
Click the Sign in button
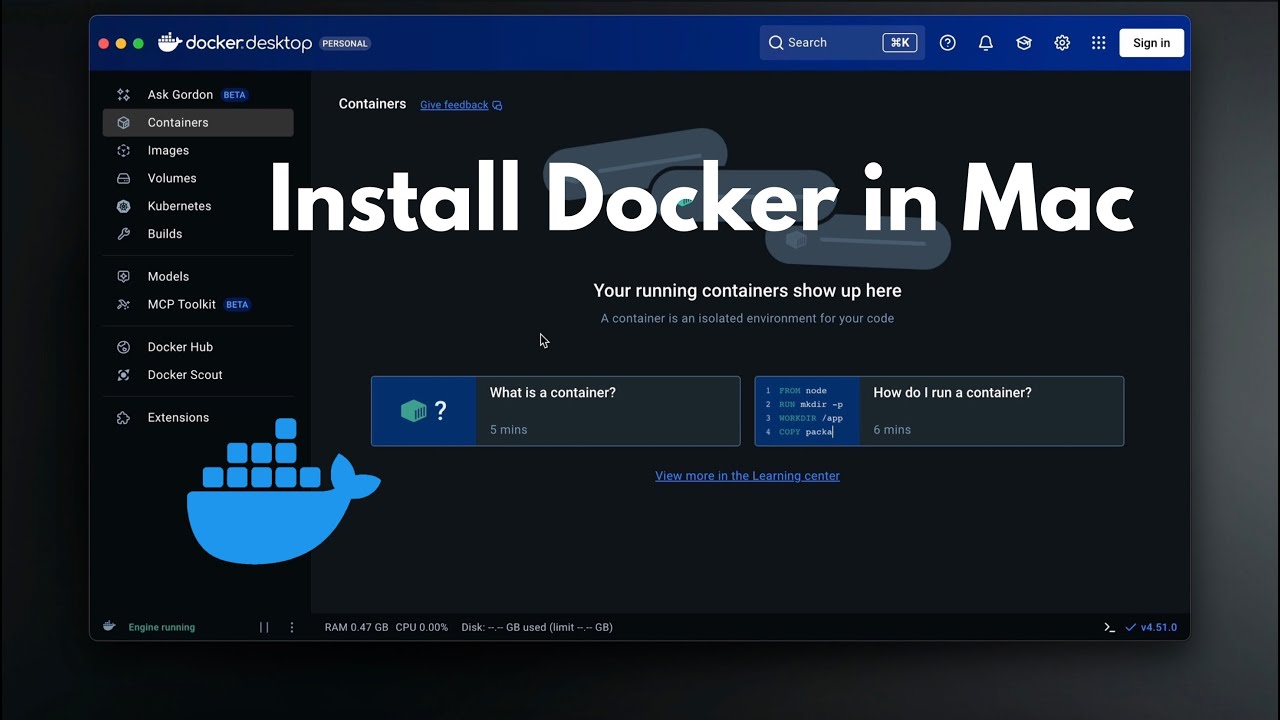click(1151, 43)
